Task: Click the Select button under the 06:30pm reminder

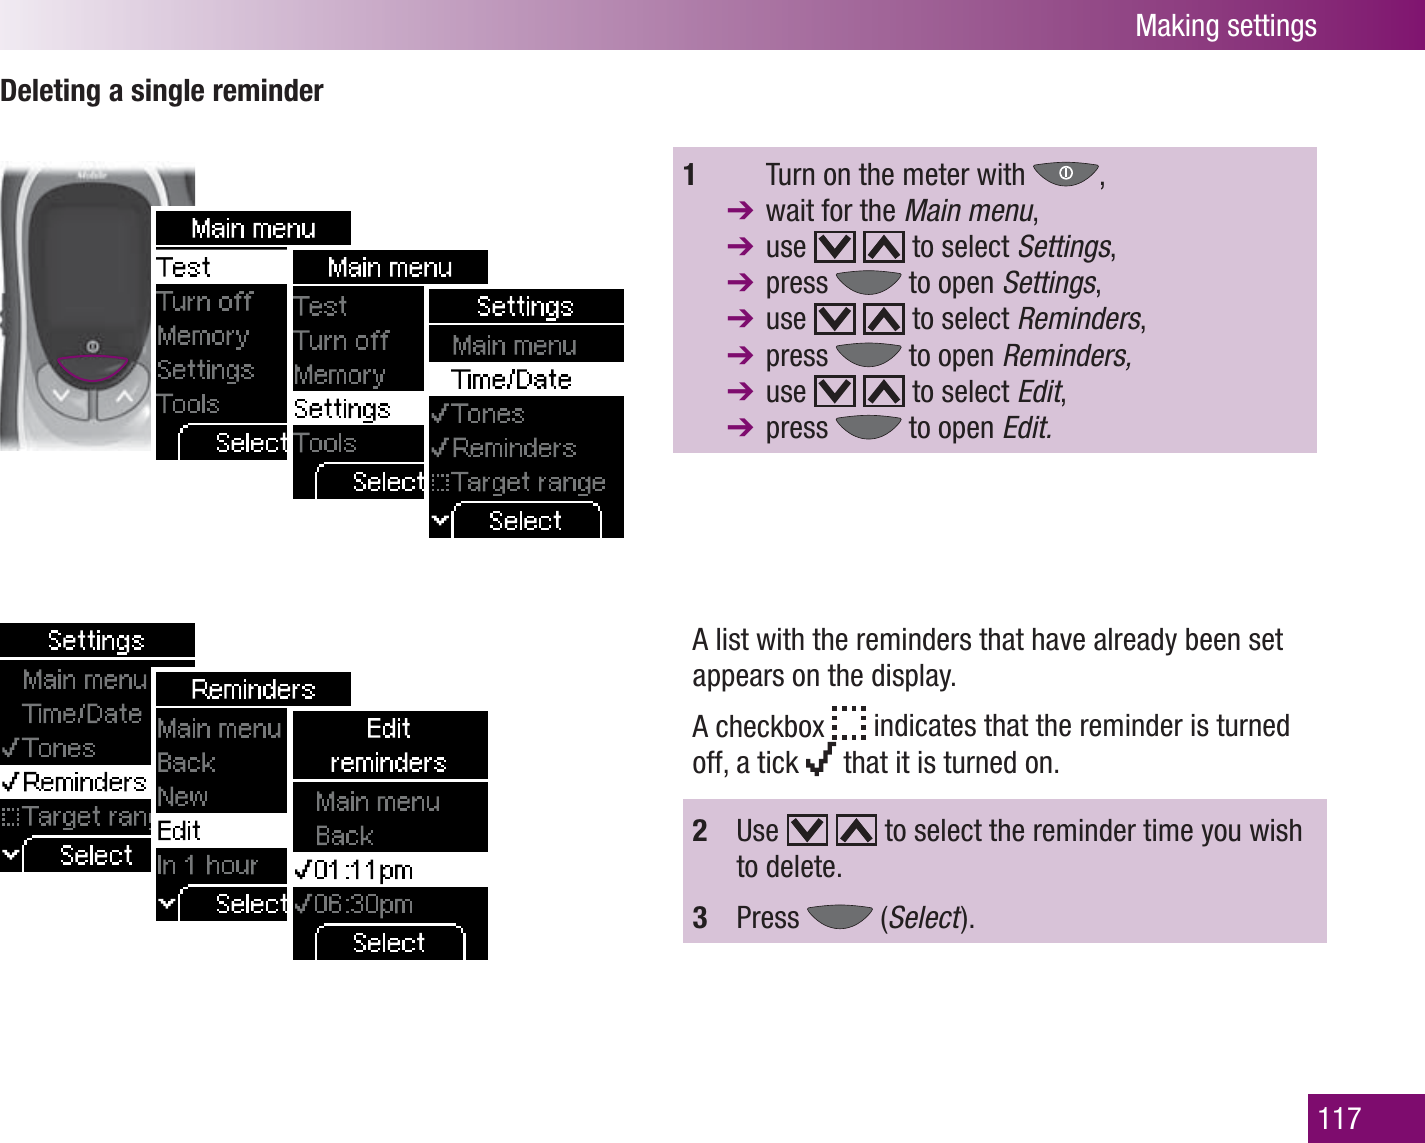Action: point(390,942)
